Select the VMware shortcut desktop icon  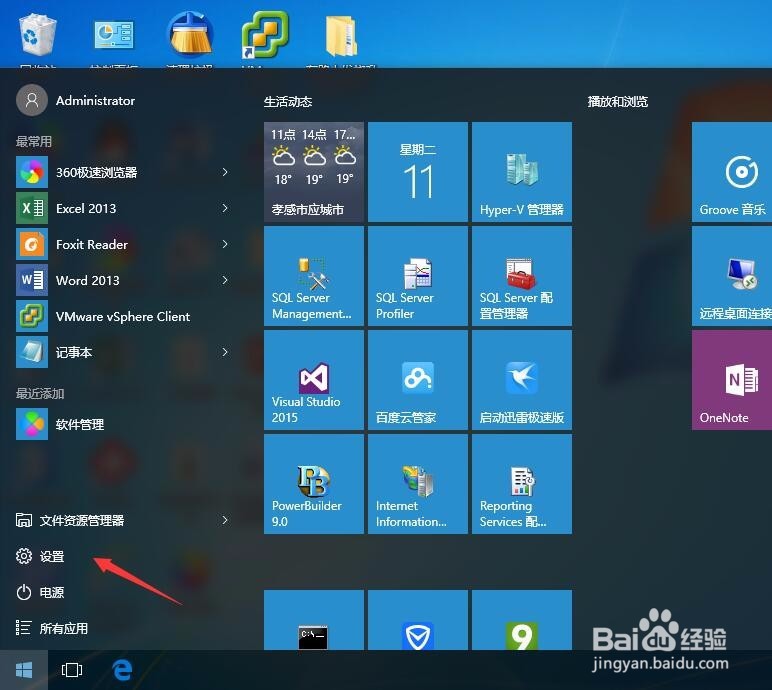click(265, 39)
